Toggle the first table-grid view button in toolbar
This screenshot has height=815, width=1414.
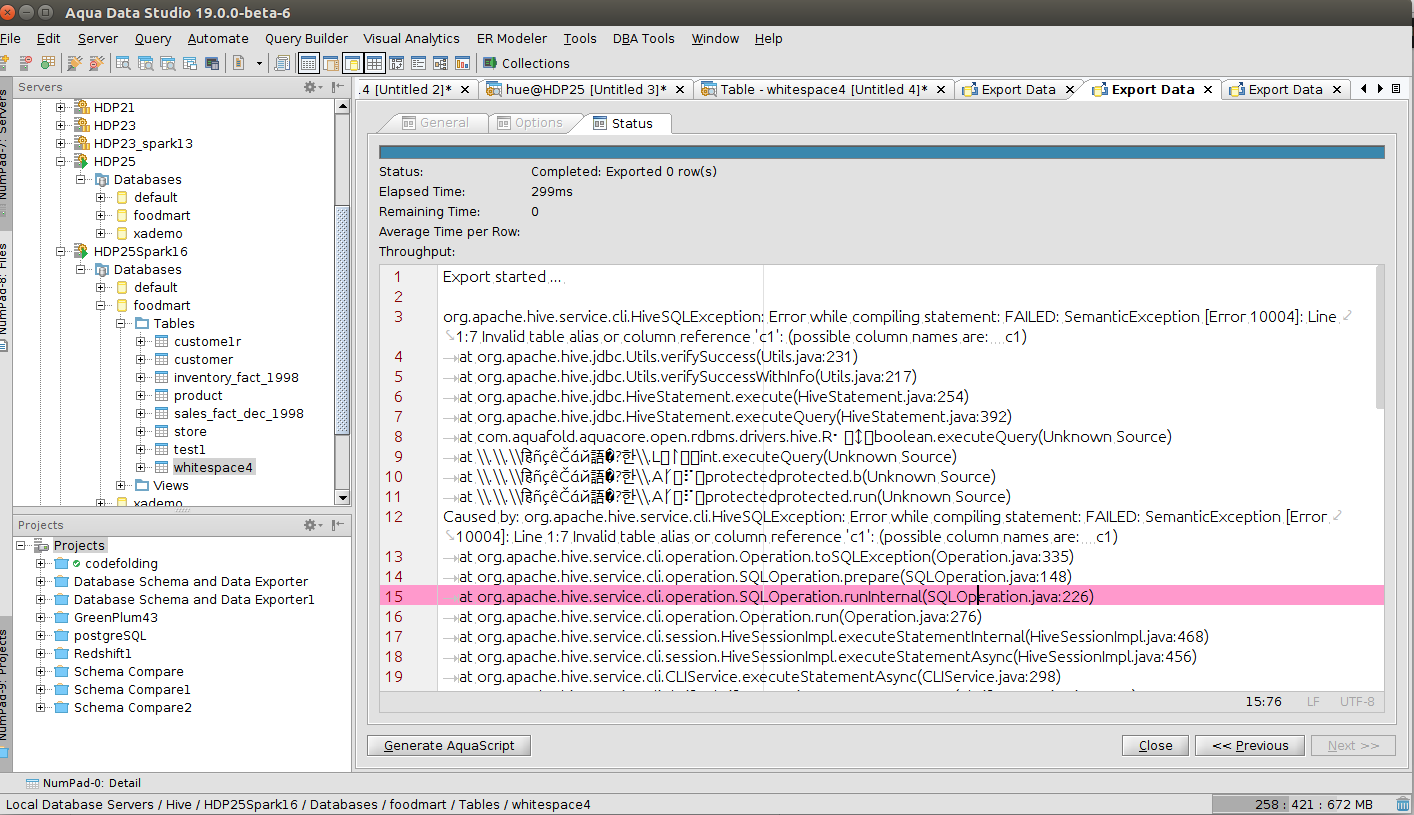[x=308, y=63]
